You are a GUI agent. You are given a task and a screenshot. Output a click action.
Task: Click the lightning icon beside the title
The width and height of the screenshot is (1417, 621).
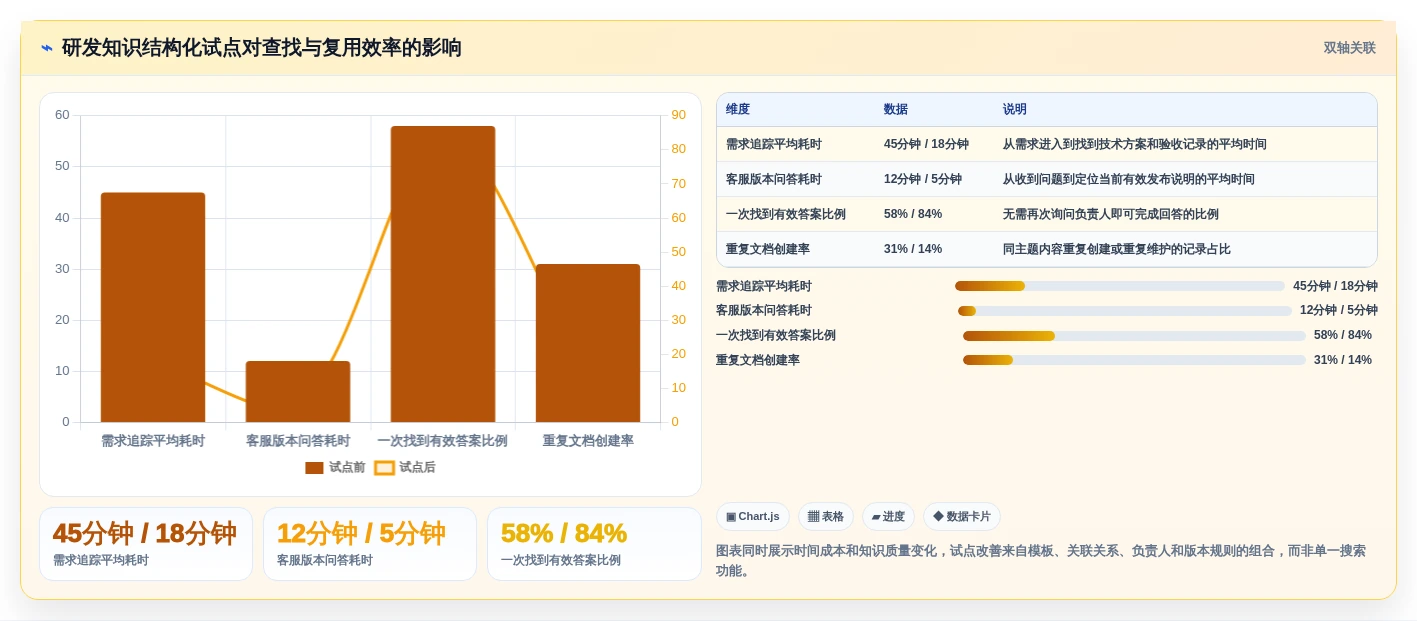(x=47, y=48)
